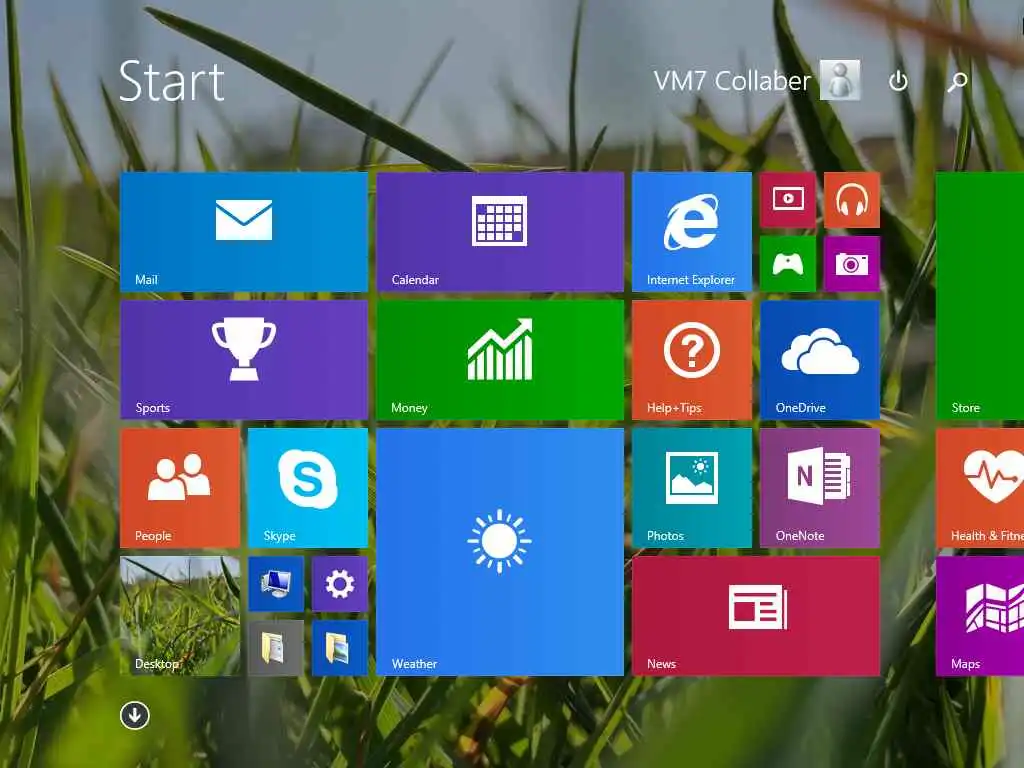This screenshot has height=768, width=1024.
Task: Open the People tile
Action: click(180, 488)
